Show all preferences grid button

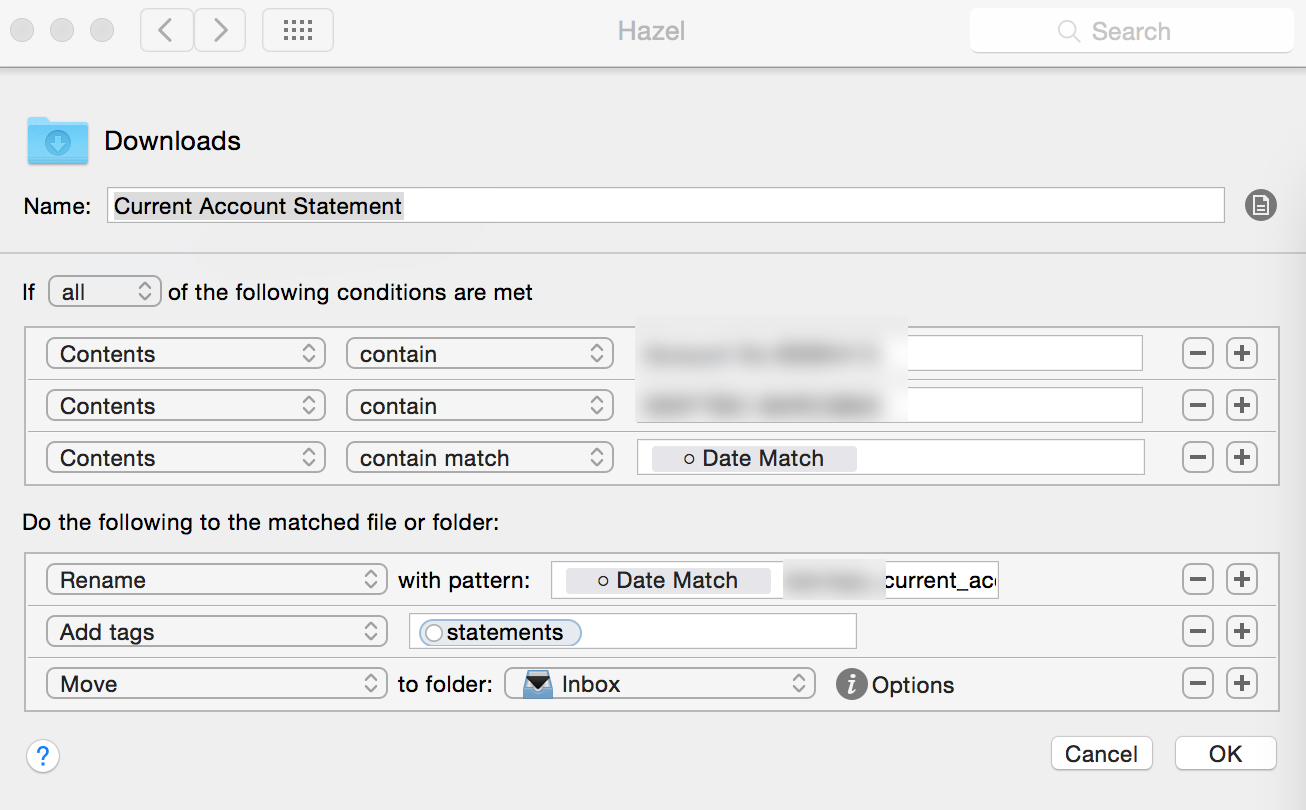[x=298, y=31]
